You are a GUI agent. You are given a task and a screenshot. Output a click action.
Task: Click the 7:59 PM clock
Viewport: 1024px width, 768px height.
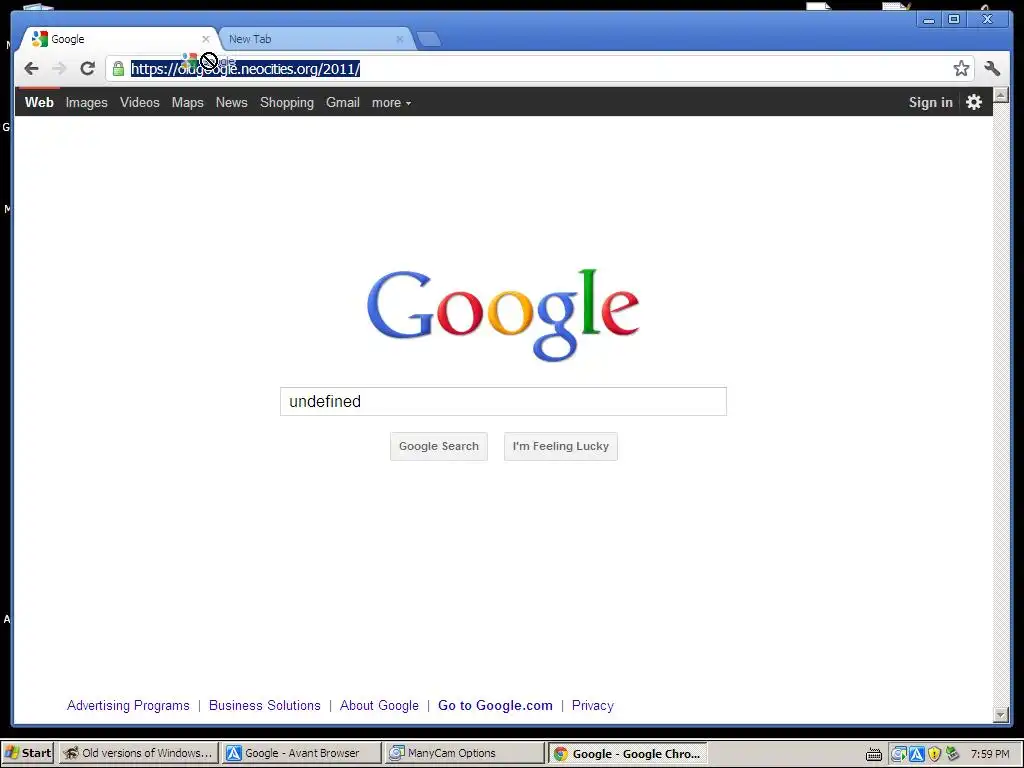click(990, 754)
